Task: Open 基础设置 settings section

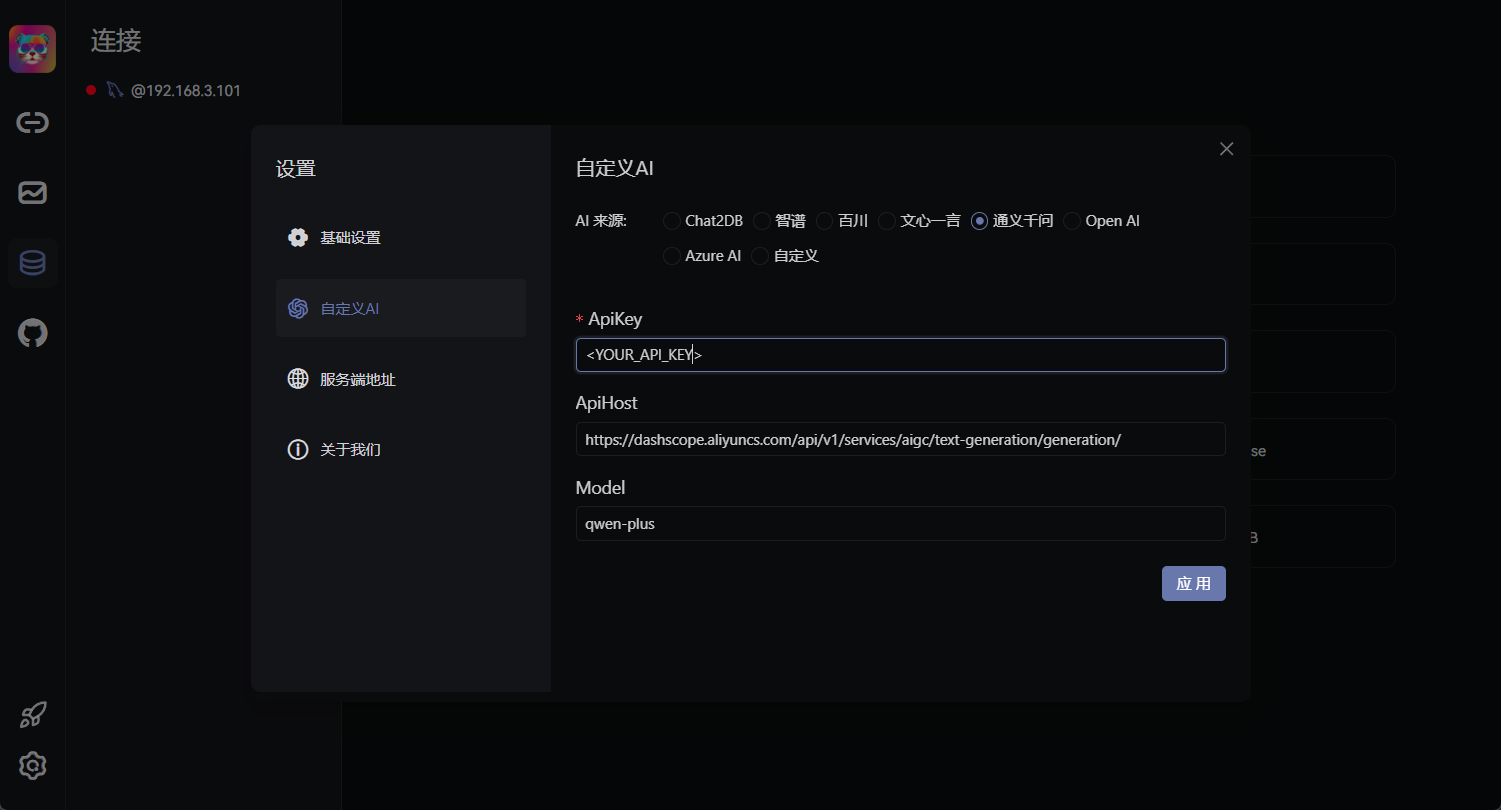Action: [x=401, y=238]
